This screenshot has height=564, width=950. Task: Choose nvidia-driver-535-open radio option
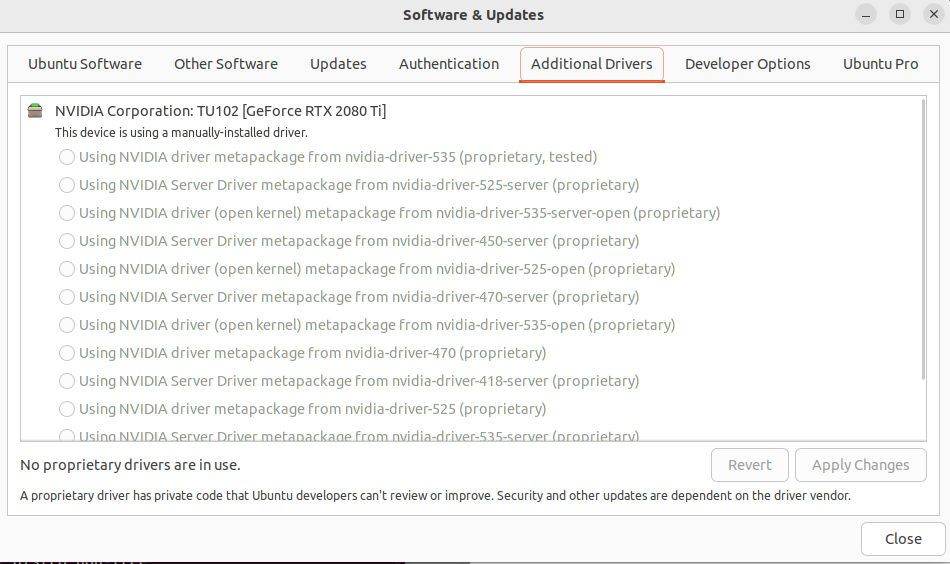pyautogui.click(x=67, y=325)
